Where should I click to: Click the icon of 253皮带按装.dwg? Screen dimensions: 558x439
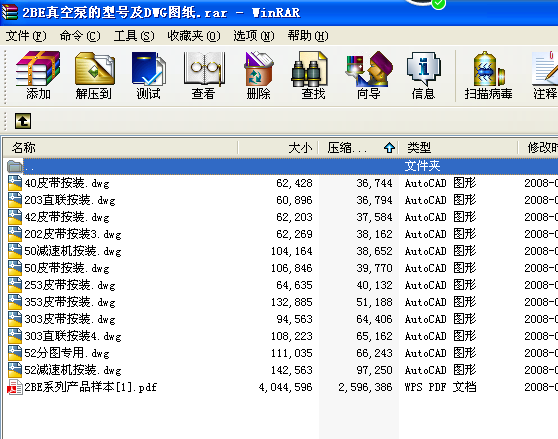click(x=15, y=285)
